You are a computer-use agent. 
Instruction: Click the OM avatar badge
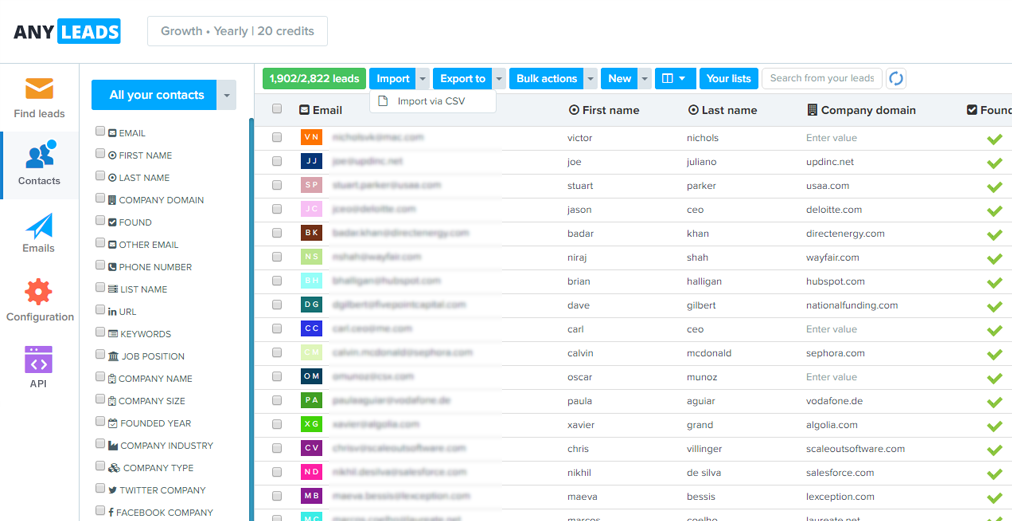[311, 376]
